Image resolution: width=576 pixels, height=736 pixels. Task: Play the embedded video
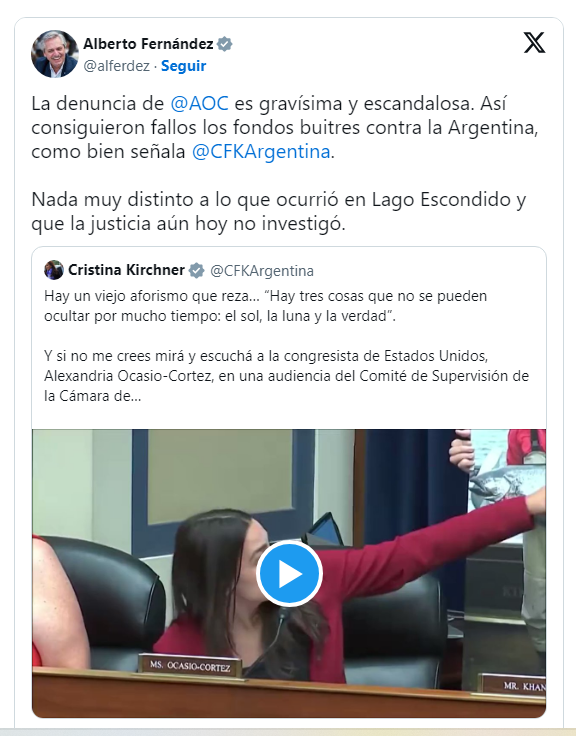(x=289, y=573)
